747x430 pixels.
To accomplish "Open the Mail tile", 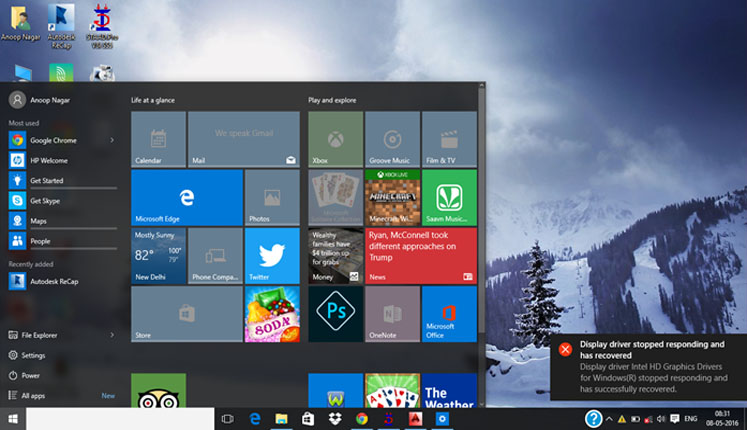I will 244,139.
